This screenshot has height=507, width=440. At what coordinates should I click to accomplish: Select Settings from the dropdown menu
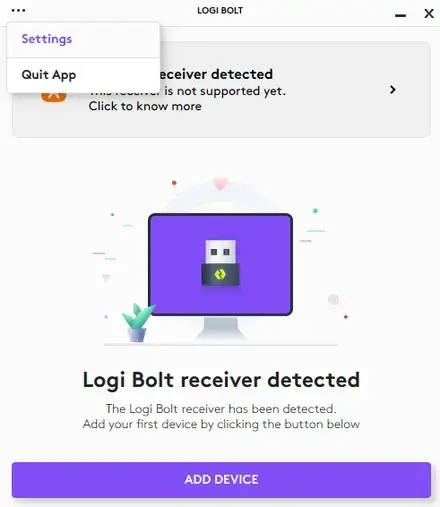point(47,39)
